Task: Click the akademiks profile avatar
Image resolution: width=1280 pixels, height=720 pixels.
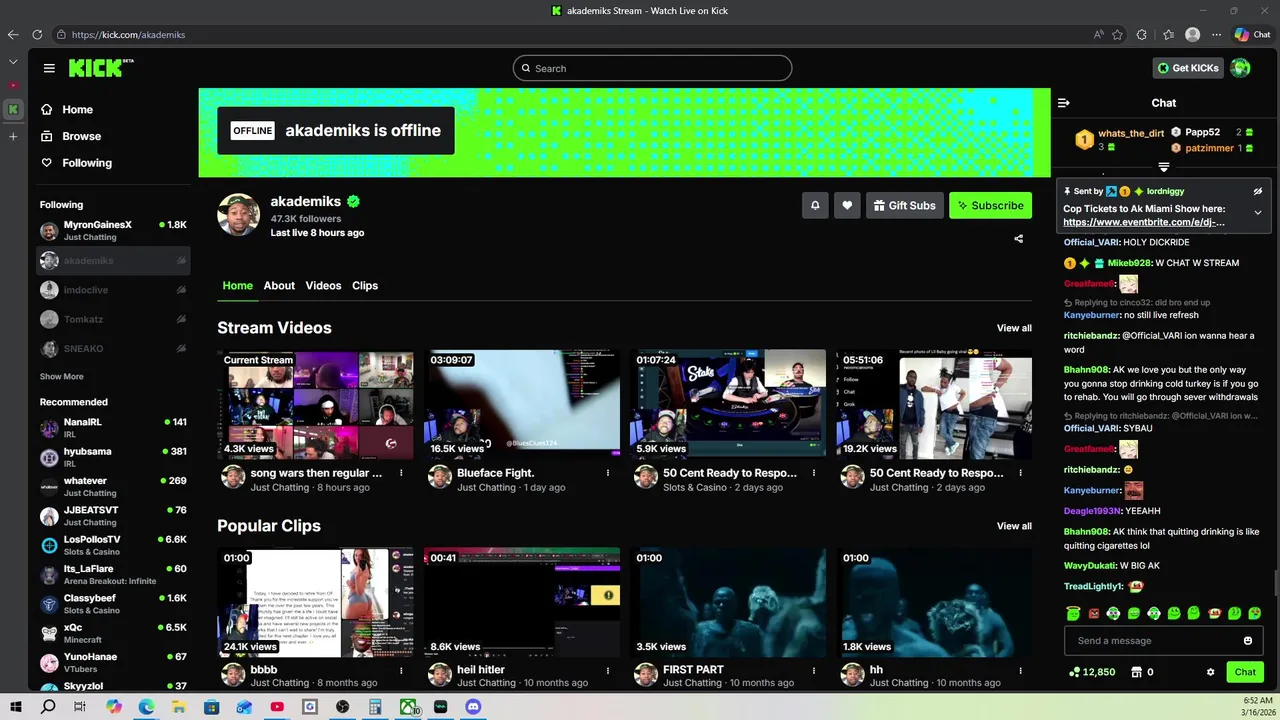Action: [239, 215]
